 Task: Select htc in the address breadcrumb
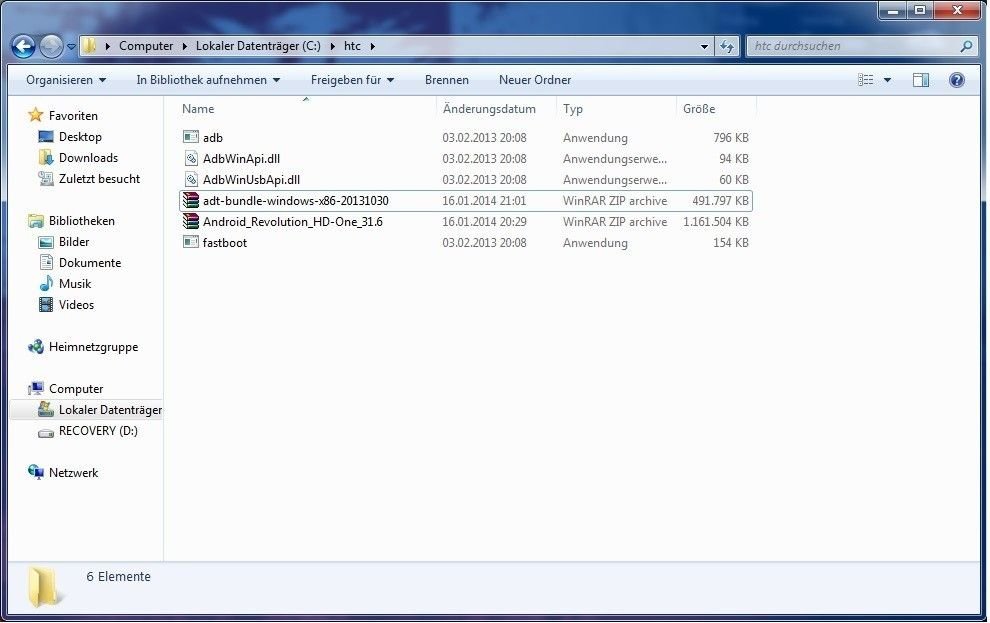(352, 46)
